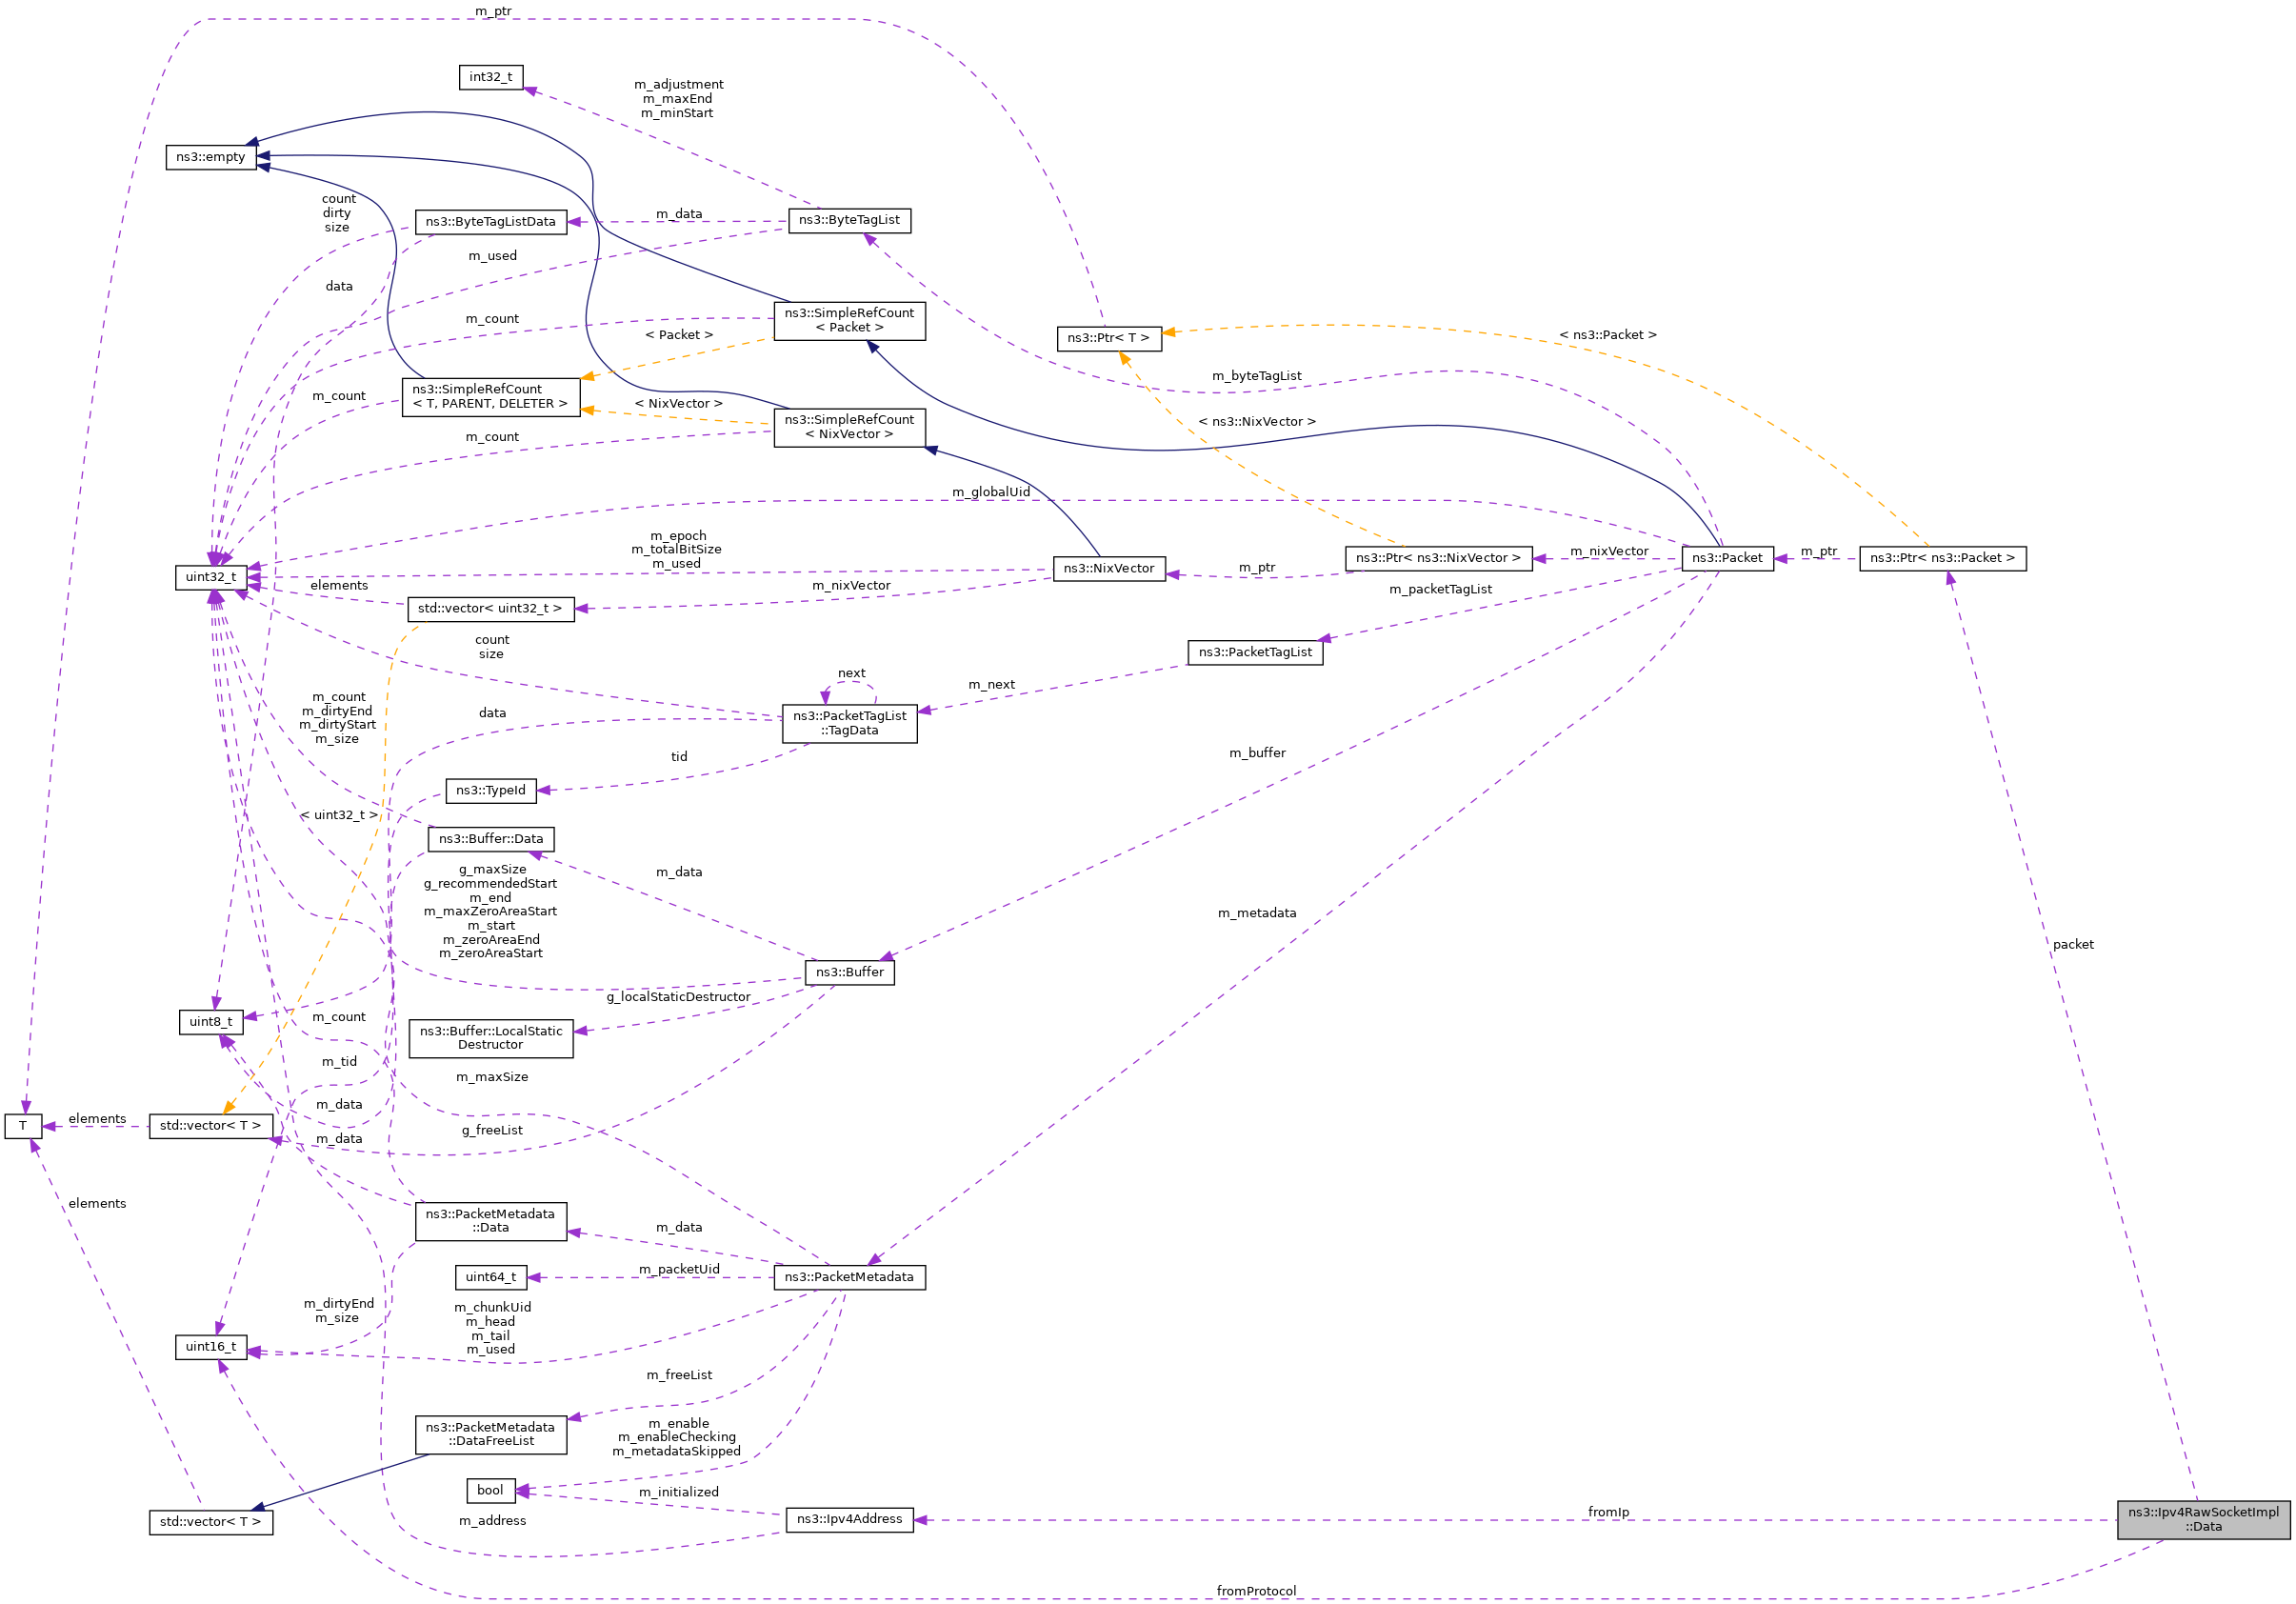Click the g_freeList edge label
This screenshot has height=1604, width=2296.
pyautogui.click(x=492, y=1131)
